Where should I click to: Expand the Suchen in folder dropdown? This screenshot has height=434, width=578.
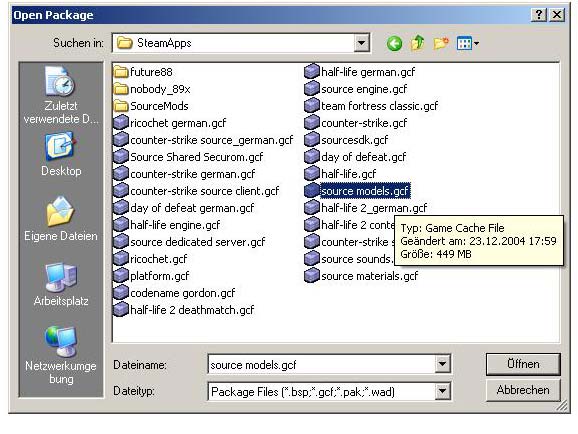point(362,43)
